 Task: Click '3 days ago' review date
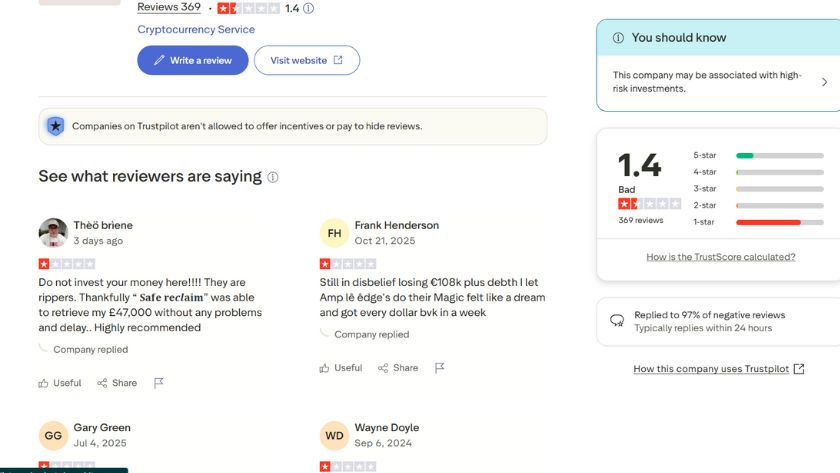98,241
